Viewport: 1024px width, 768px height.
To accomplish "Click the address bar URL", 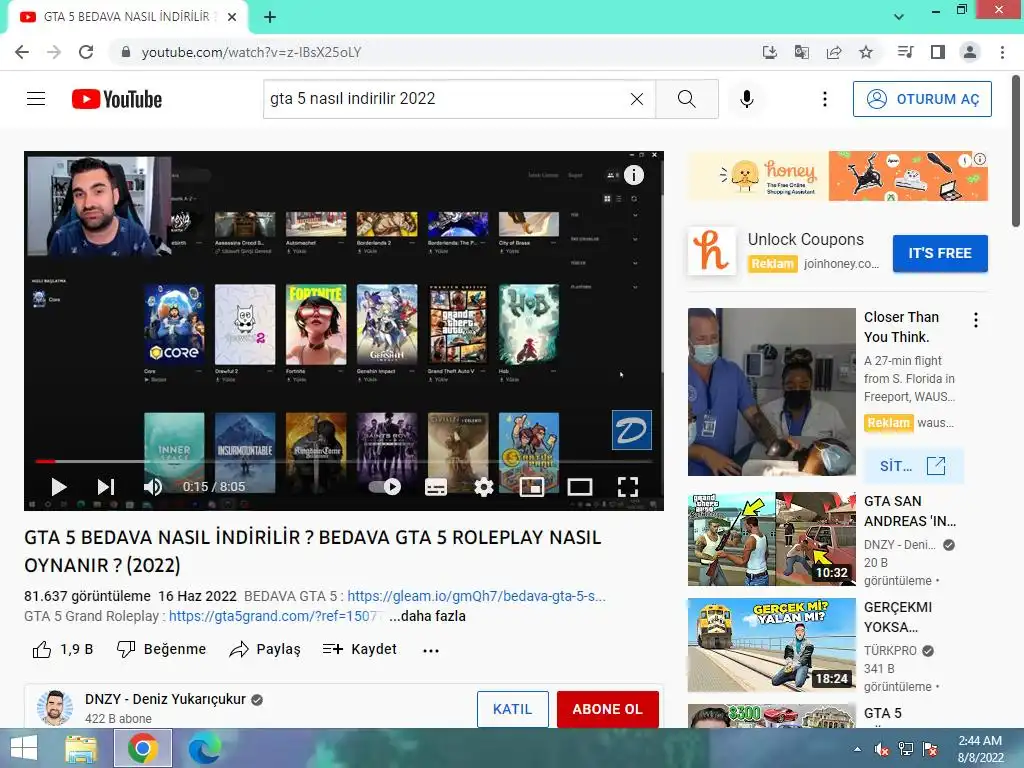I will click(251, 52).
